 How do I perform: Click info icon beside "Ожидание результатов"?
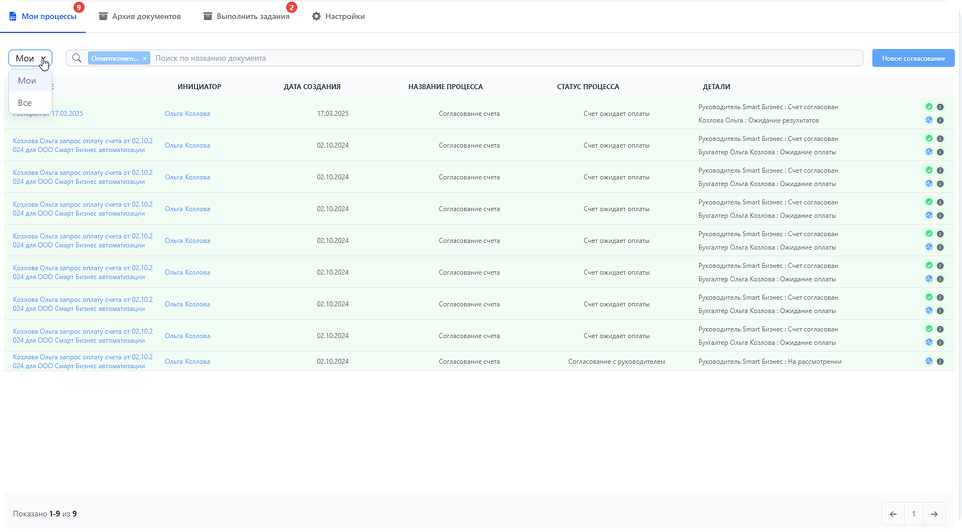940,120
